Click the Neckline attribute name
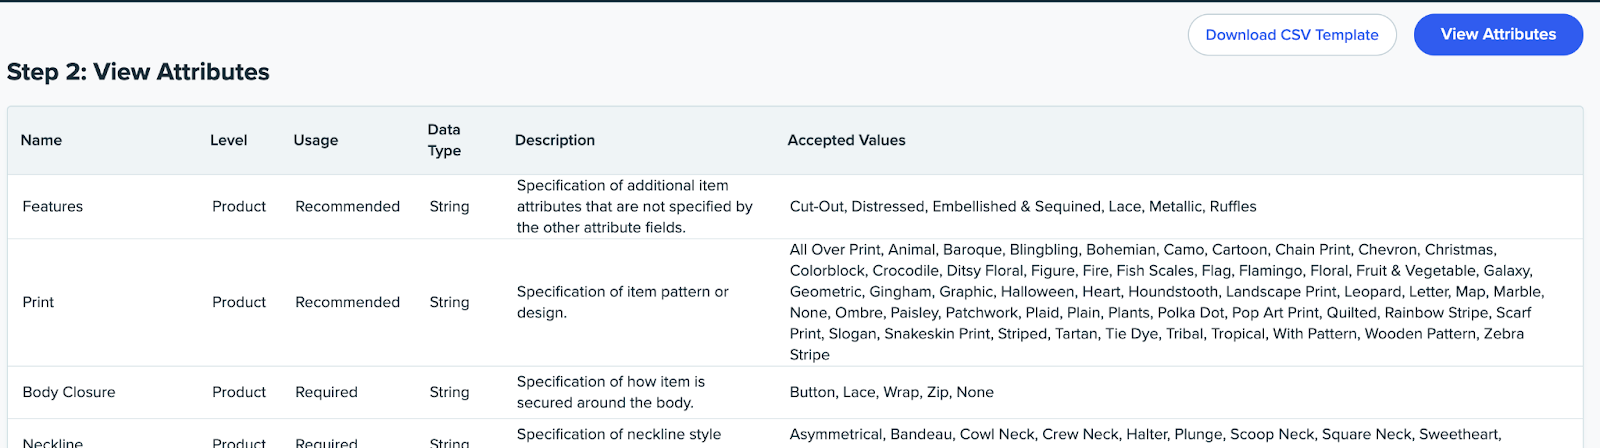The image size is (1600, 448). [53, 442]
